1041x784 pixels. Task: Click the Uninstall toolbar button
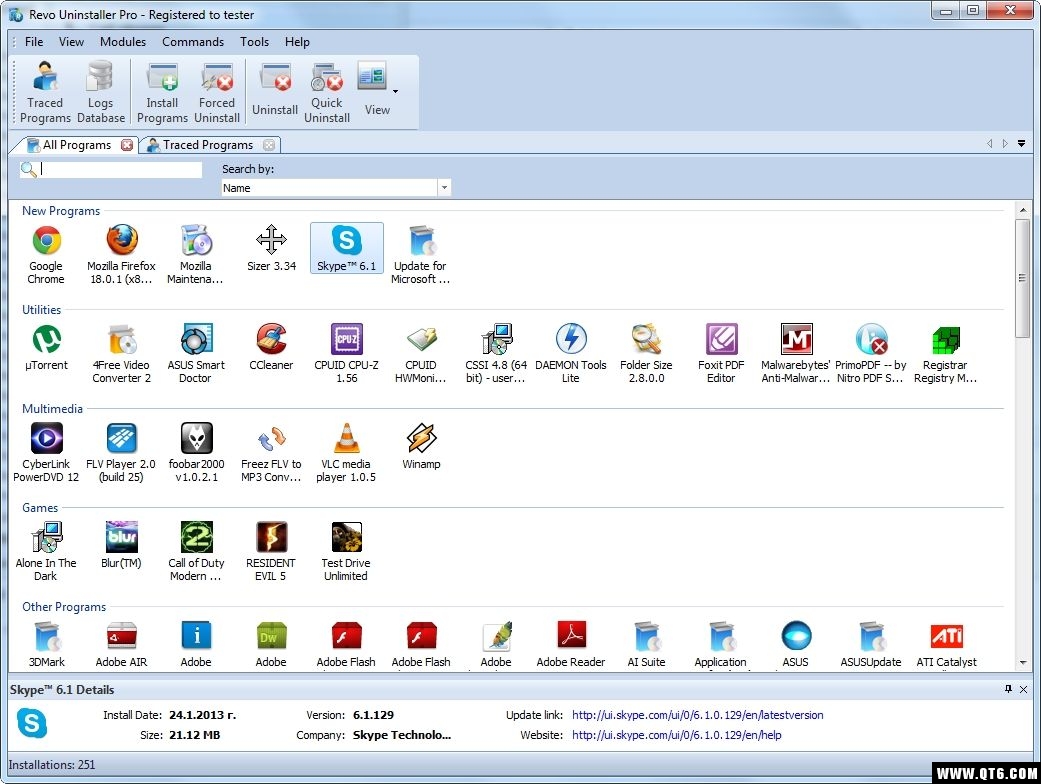tap(275, 92)
